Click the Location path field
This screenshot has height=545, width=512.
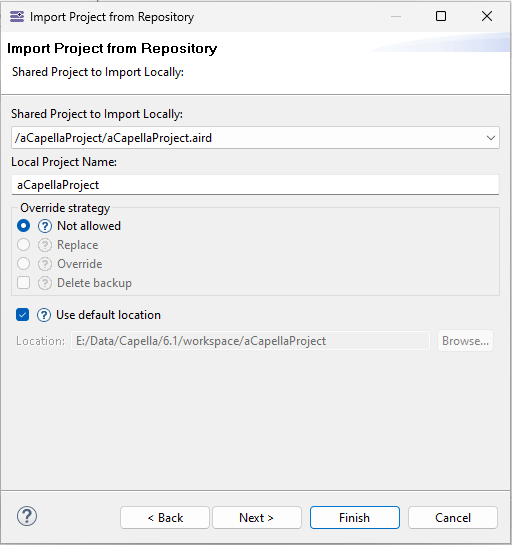point(250,341)
